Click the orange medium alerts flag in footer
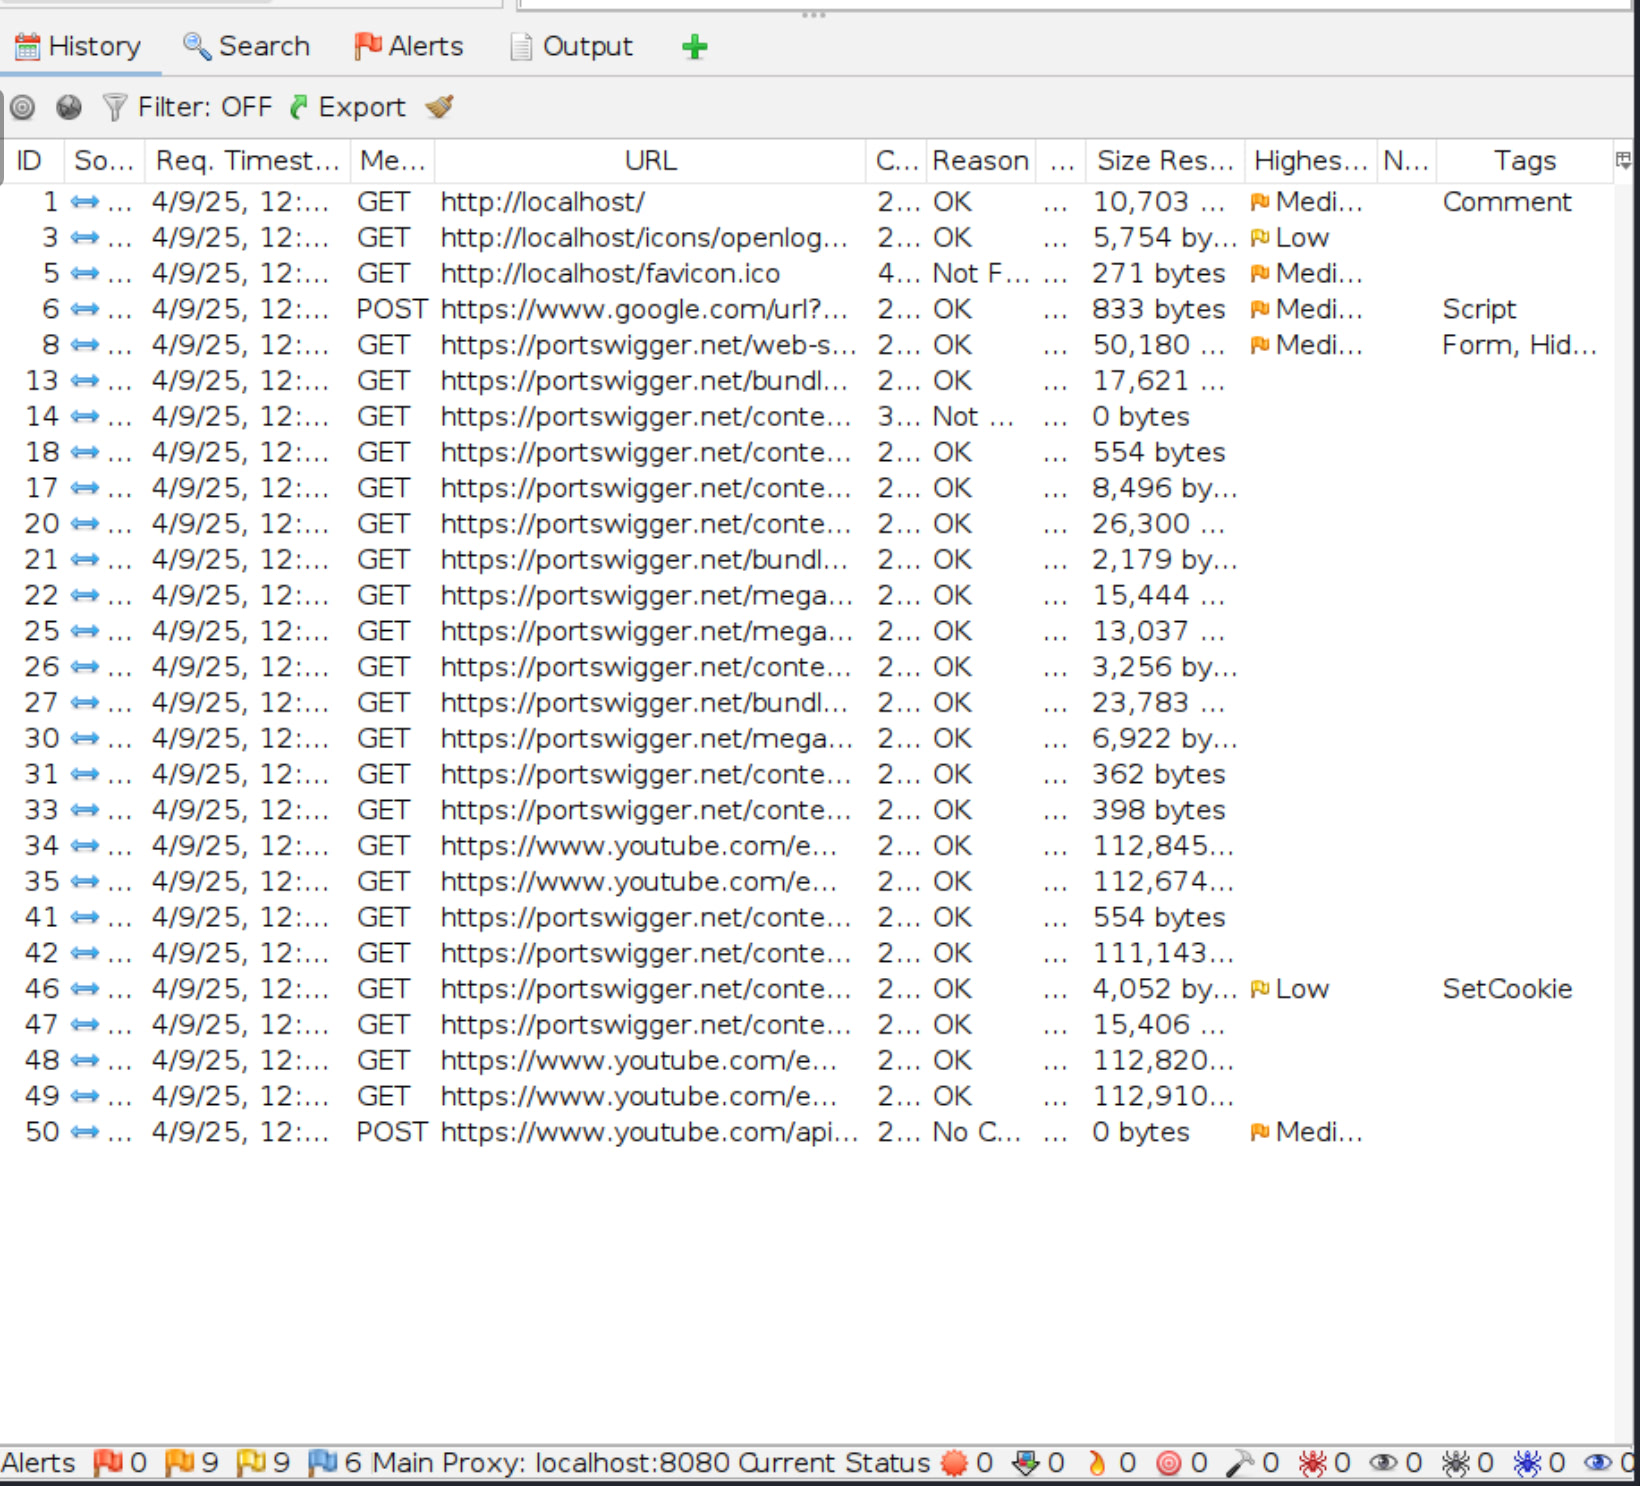The width and height of the screenshot is (1640, 1486). click(x=180, y=1463)
